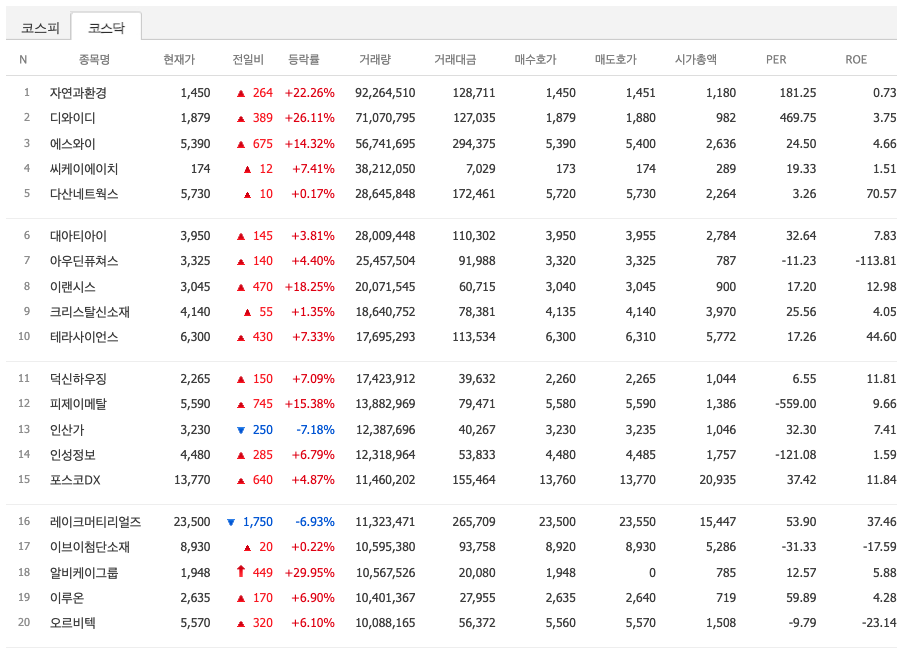The height and width of the screenshot is (649, 911).
Task: Click the 포스코DX stock name
Action: click(75, 479)
